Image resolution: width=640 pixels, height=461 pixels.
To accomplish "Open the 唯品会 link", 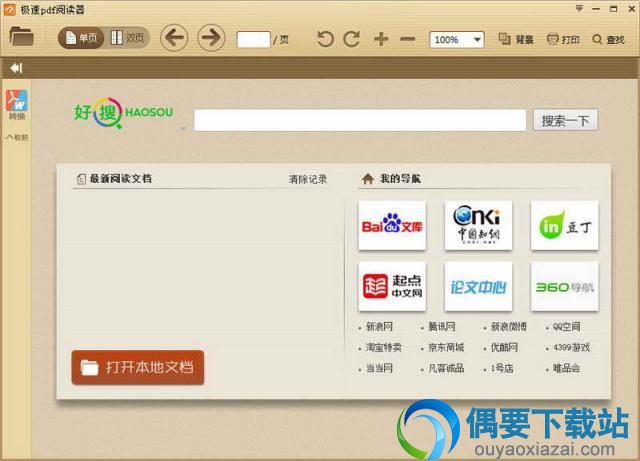I will [567, 368].
